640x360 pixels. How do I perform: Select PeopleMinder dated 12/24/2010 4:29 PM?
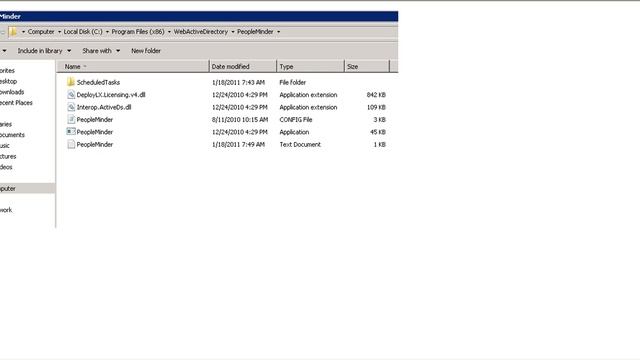(x=95, y=132)
